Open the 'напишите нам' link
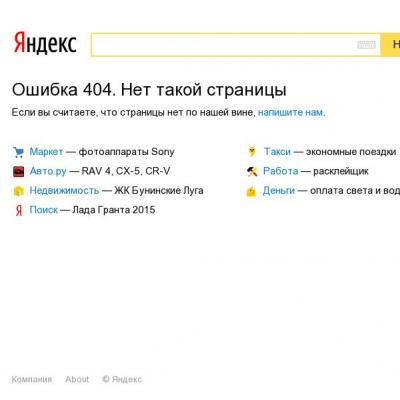 click(291, 113)
